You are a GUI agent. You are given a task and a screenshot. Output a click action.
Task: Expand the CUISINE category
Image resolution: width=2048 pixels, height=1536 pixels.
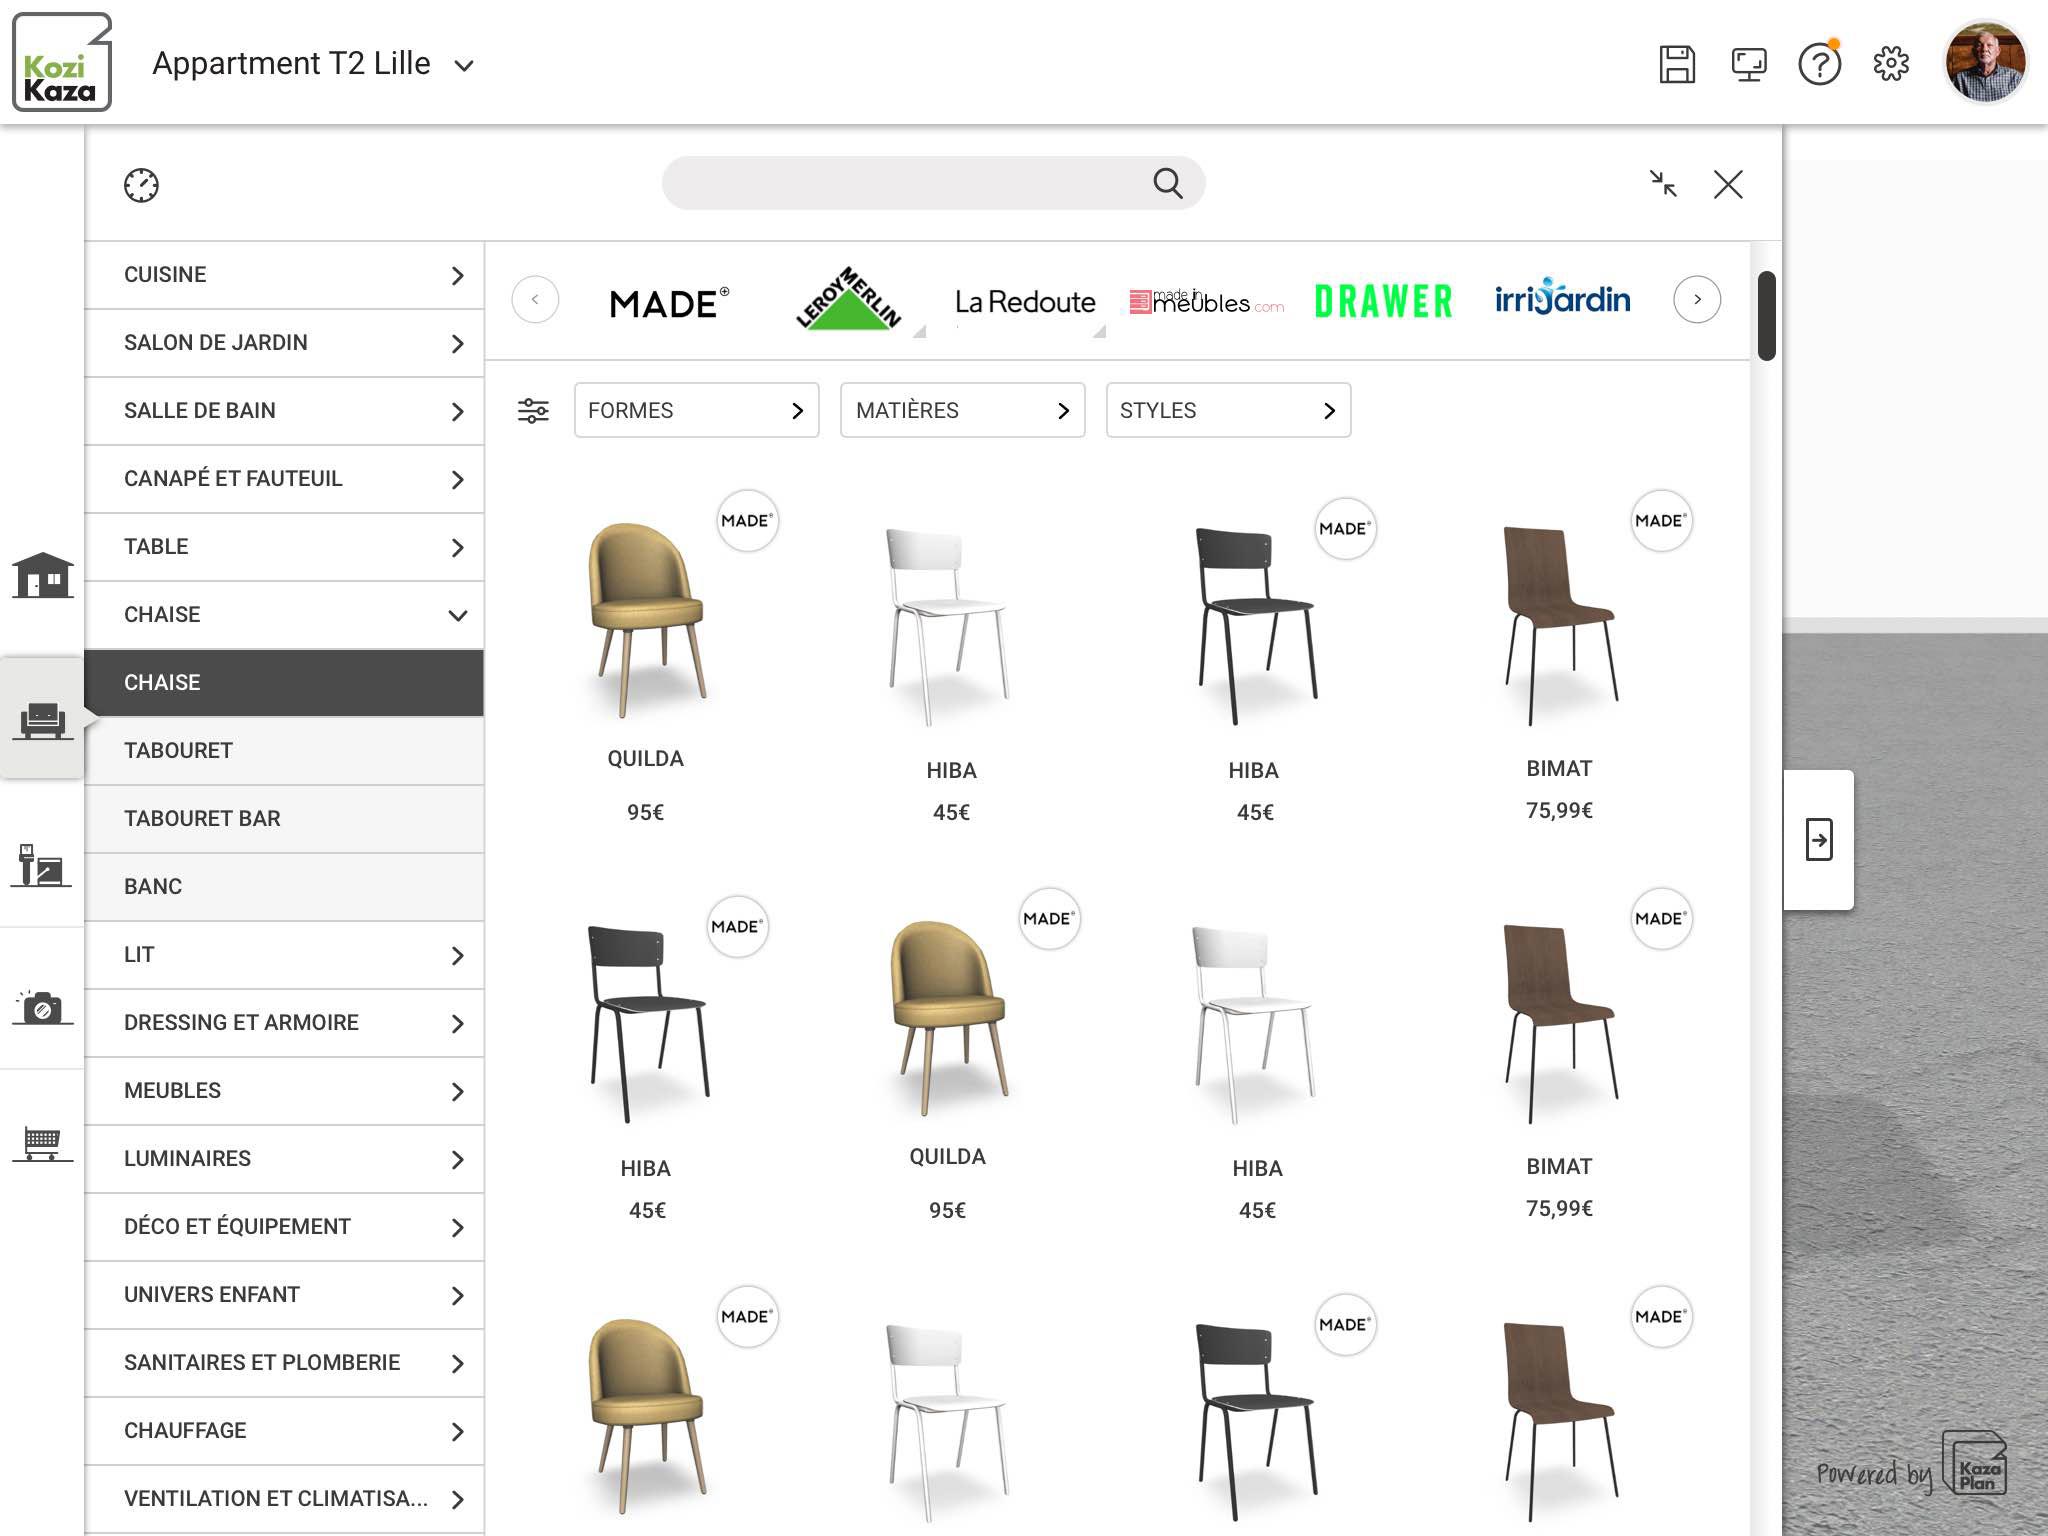[284, 275]
